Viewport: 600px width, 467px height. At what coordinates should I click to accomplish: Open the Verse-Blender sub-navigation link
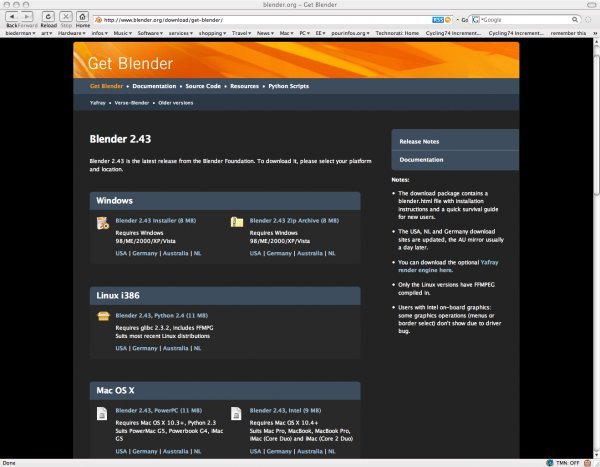(x=132, y=103)
